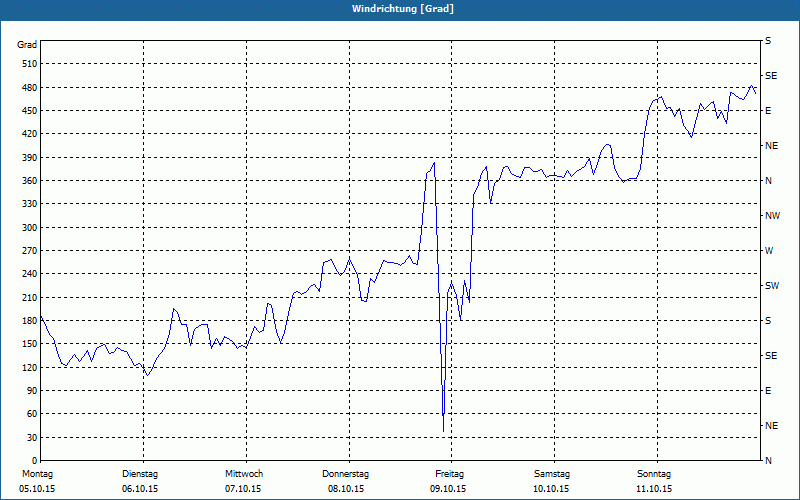Pick the Freitag day label

tap(449, 474)
